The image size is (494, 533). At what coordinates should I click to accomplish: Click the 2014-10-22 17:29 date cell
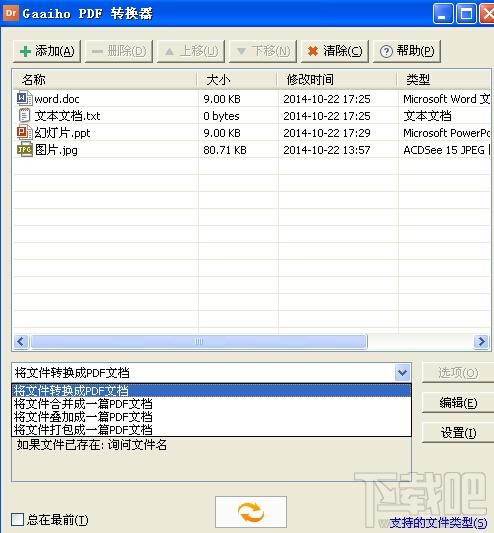(327, 133)
